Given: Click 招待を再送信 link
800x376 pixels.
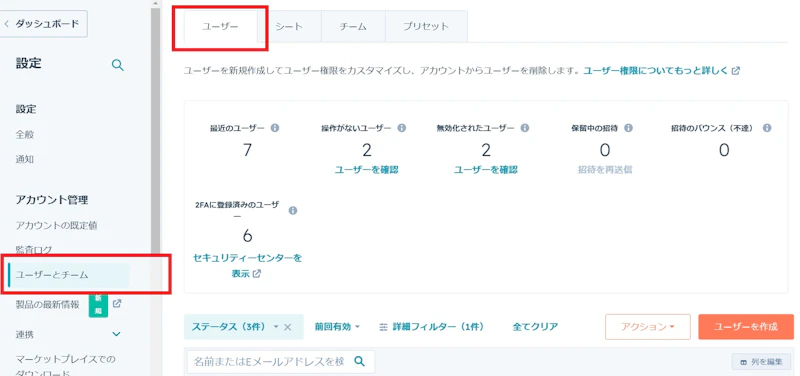Looking at the screenshot, I should (605, 170).
